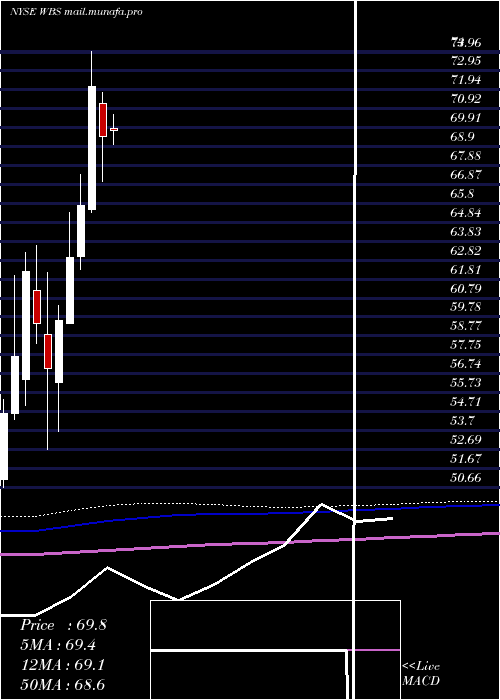
Task: Click the Price : 69.8 readout
Action: 63,625
